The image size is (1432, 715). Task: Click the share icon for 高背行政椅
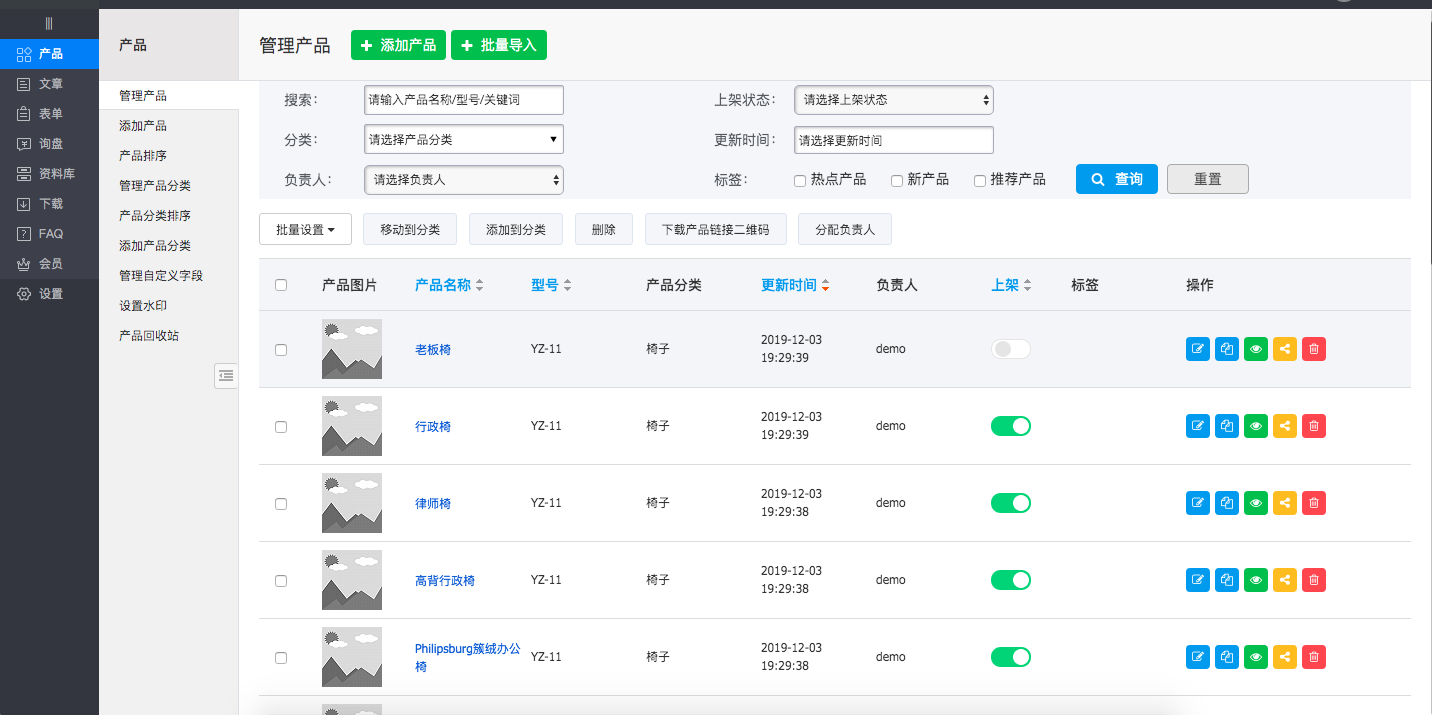click(1285, 580)
